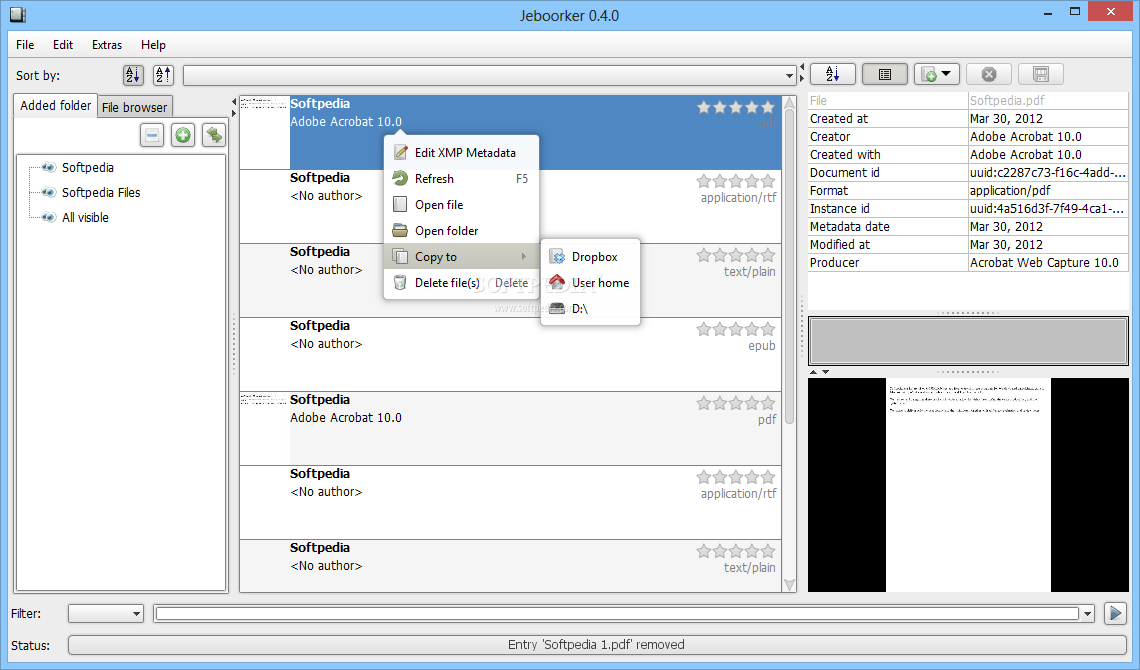This screenshot has height=670, width=1140.
Task: Open the File menu
Action: coord(25,45)
